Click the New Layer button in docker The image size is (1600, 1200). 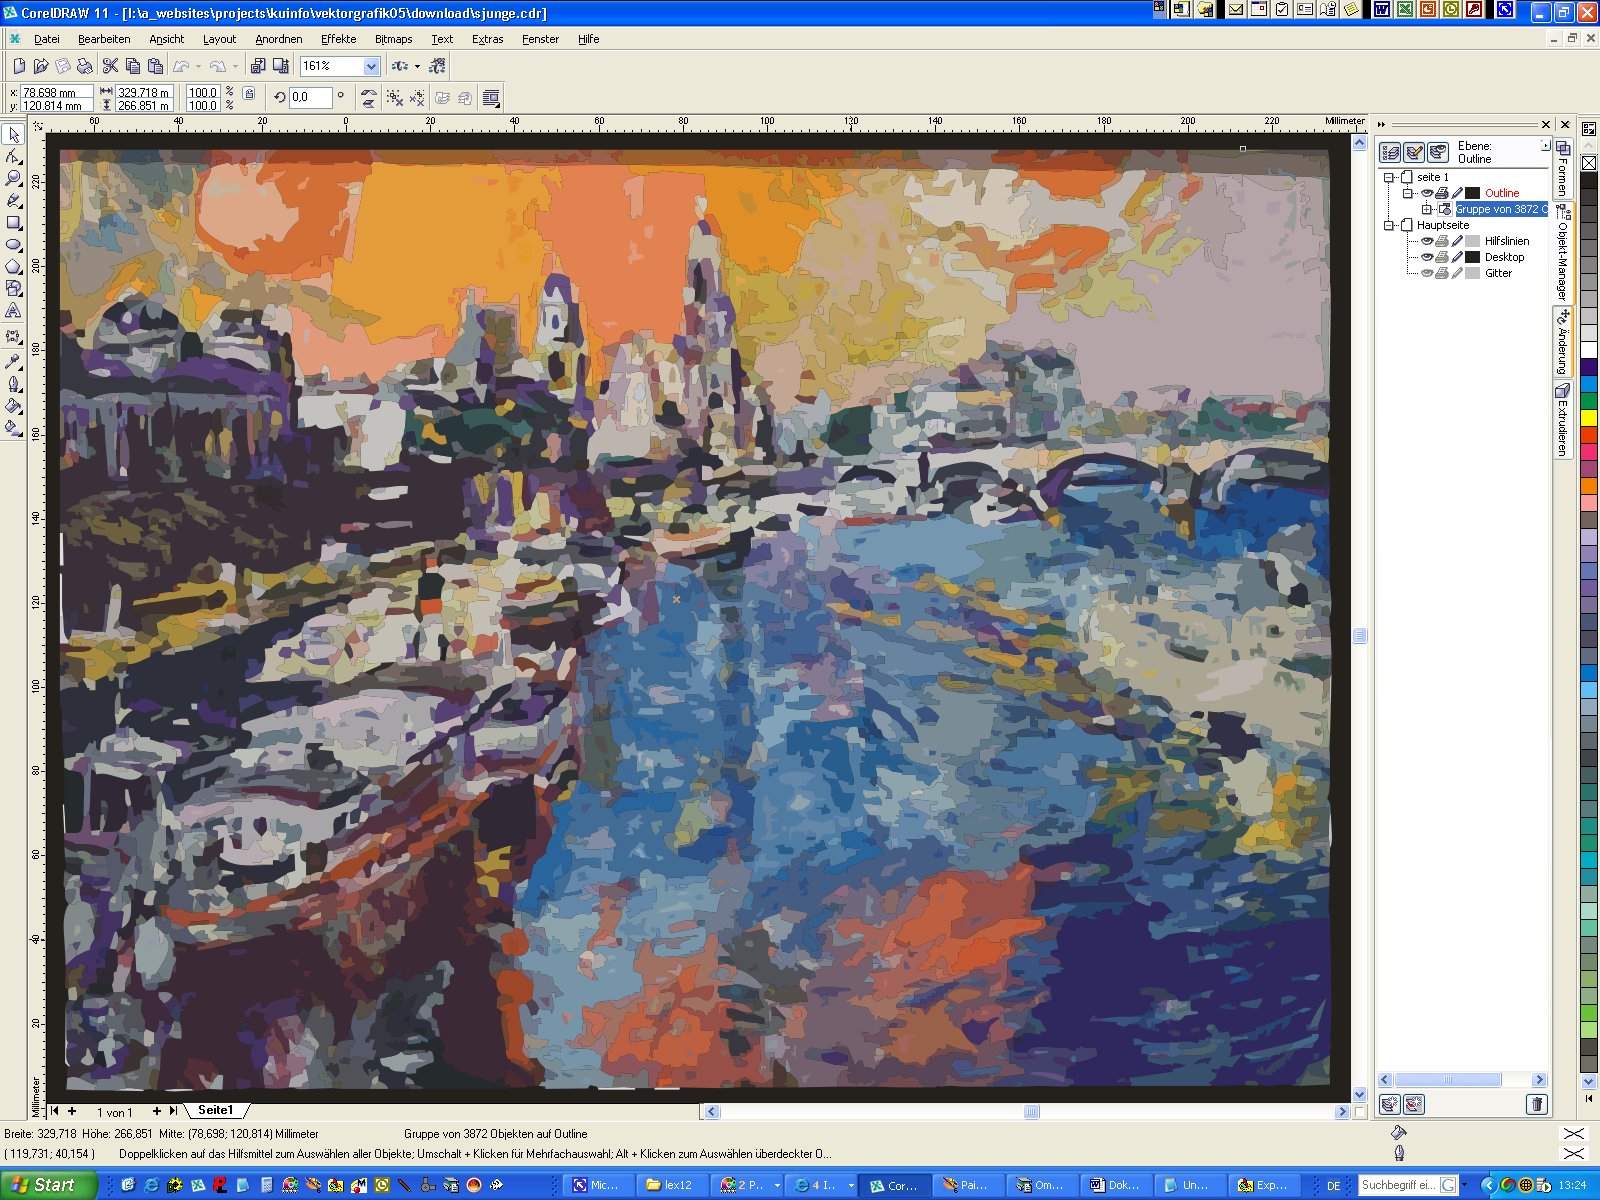1390,1104
